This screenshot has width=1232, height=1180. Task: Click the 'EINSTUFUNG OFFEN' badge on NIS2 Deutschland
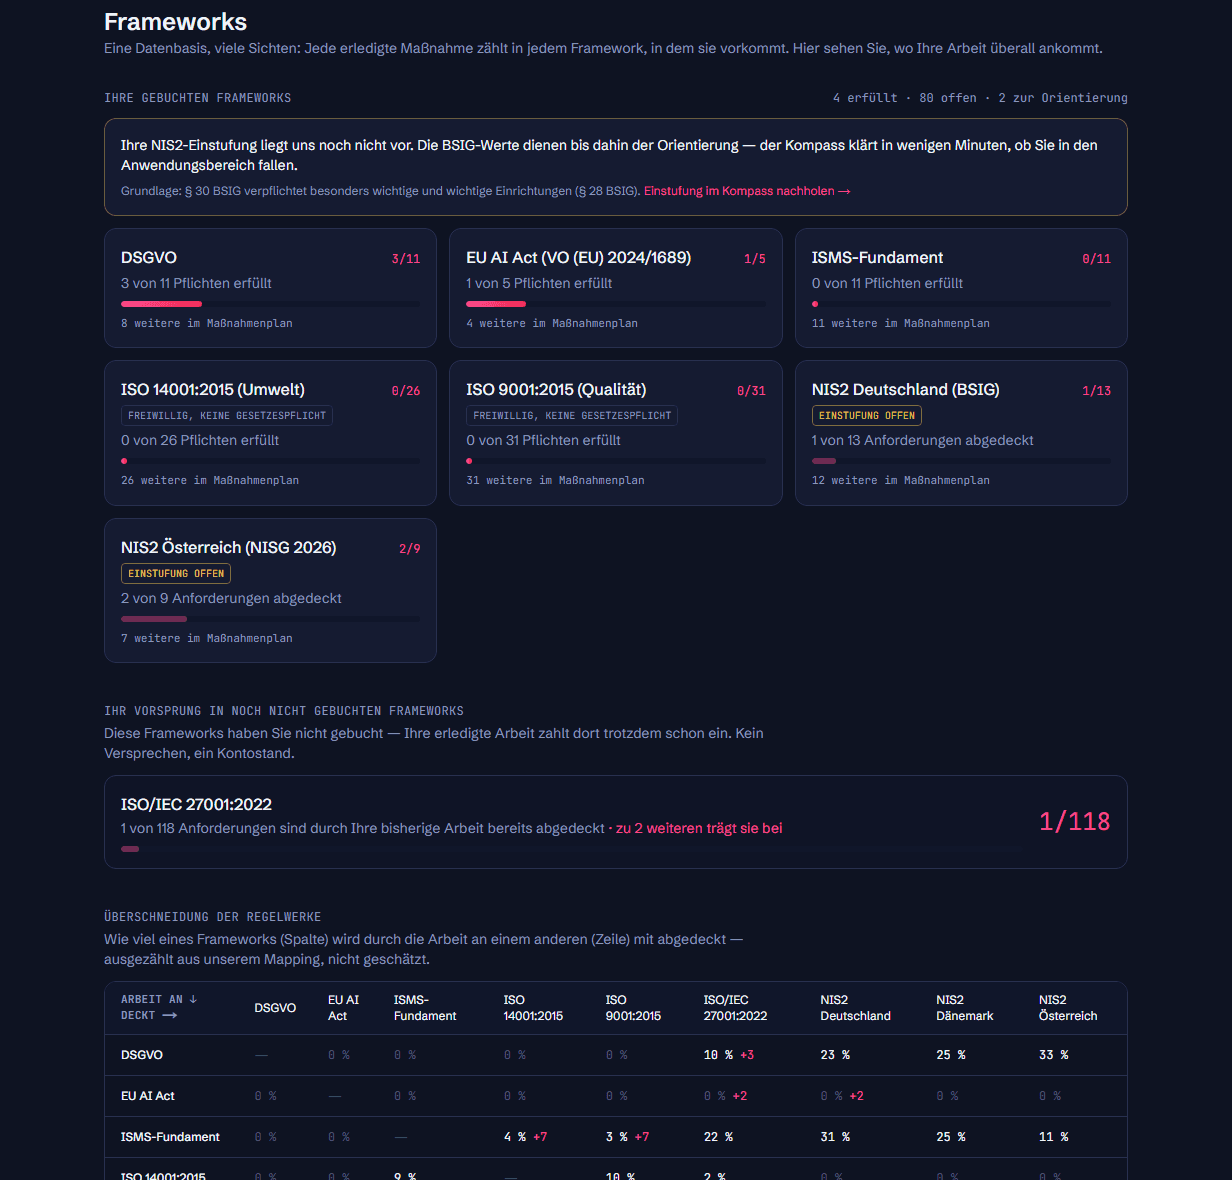point(867,416)
